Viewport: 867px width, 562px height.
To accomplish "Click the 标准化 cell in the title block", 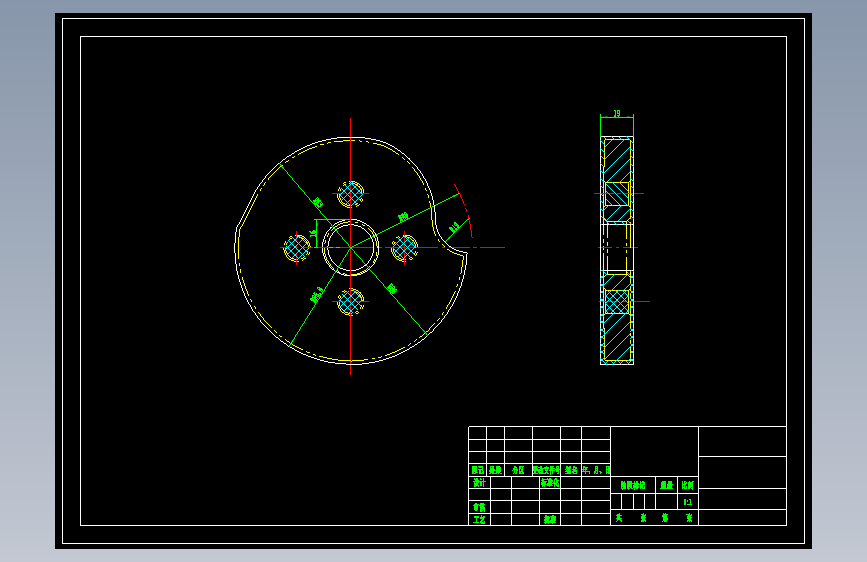I will 550,482.
